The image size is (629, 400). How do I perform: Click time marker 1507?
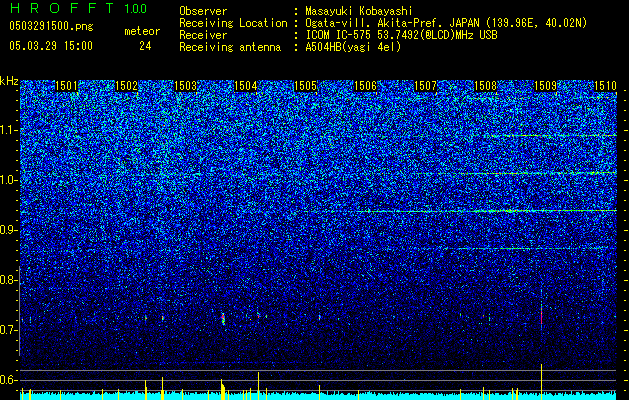tap(426, 86)
